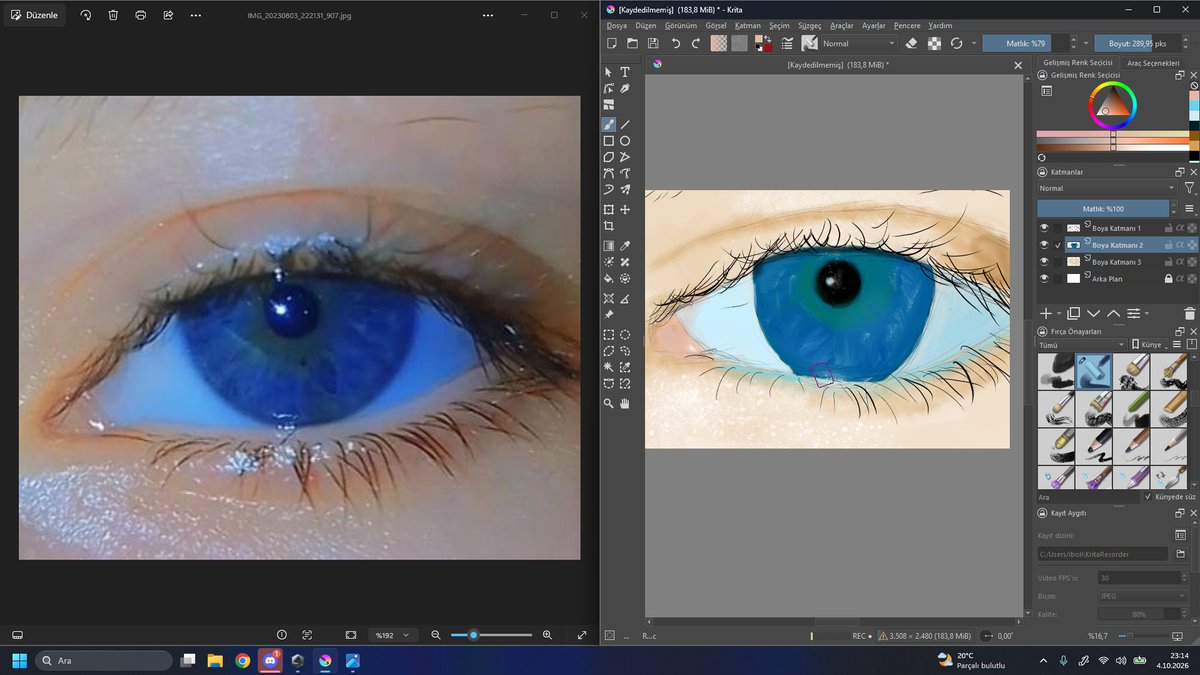Click the Matlık %79 opacity slider

pos(1026,43)
